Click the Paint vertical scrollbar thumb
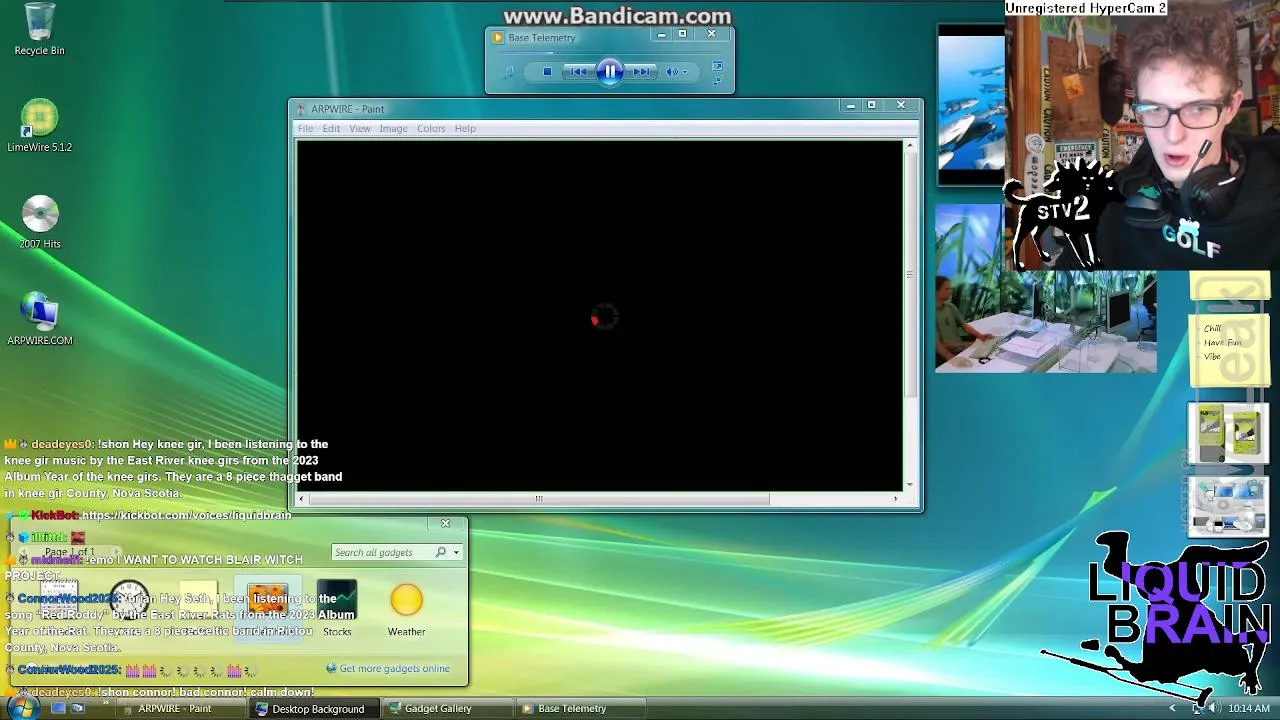Screen dimensions: 1280x720 point(909,275)
